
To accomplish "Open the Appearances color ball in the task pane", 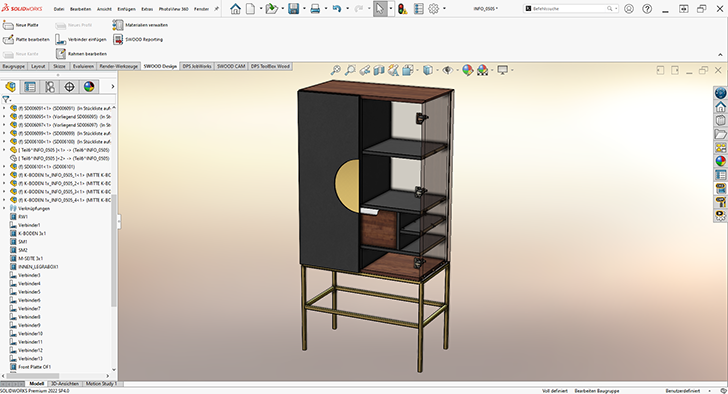I will [721, 161].
